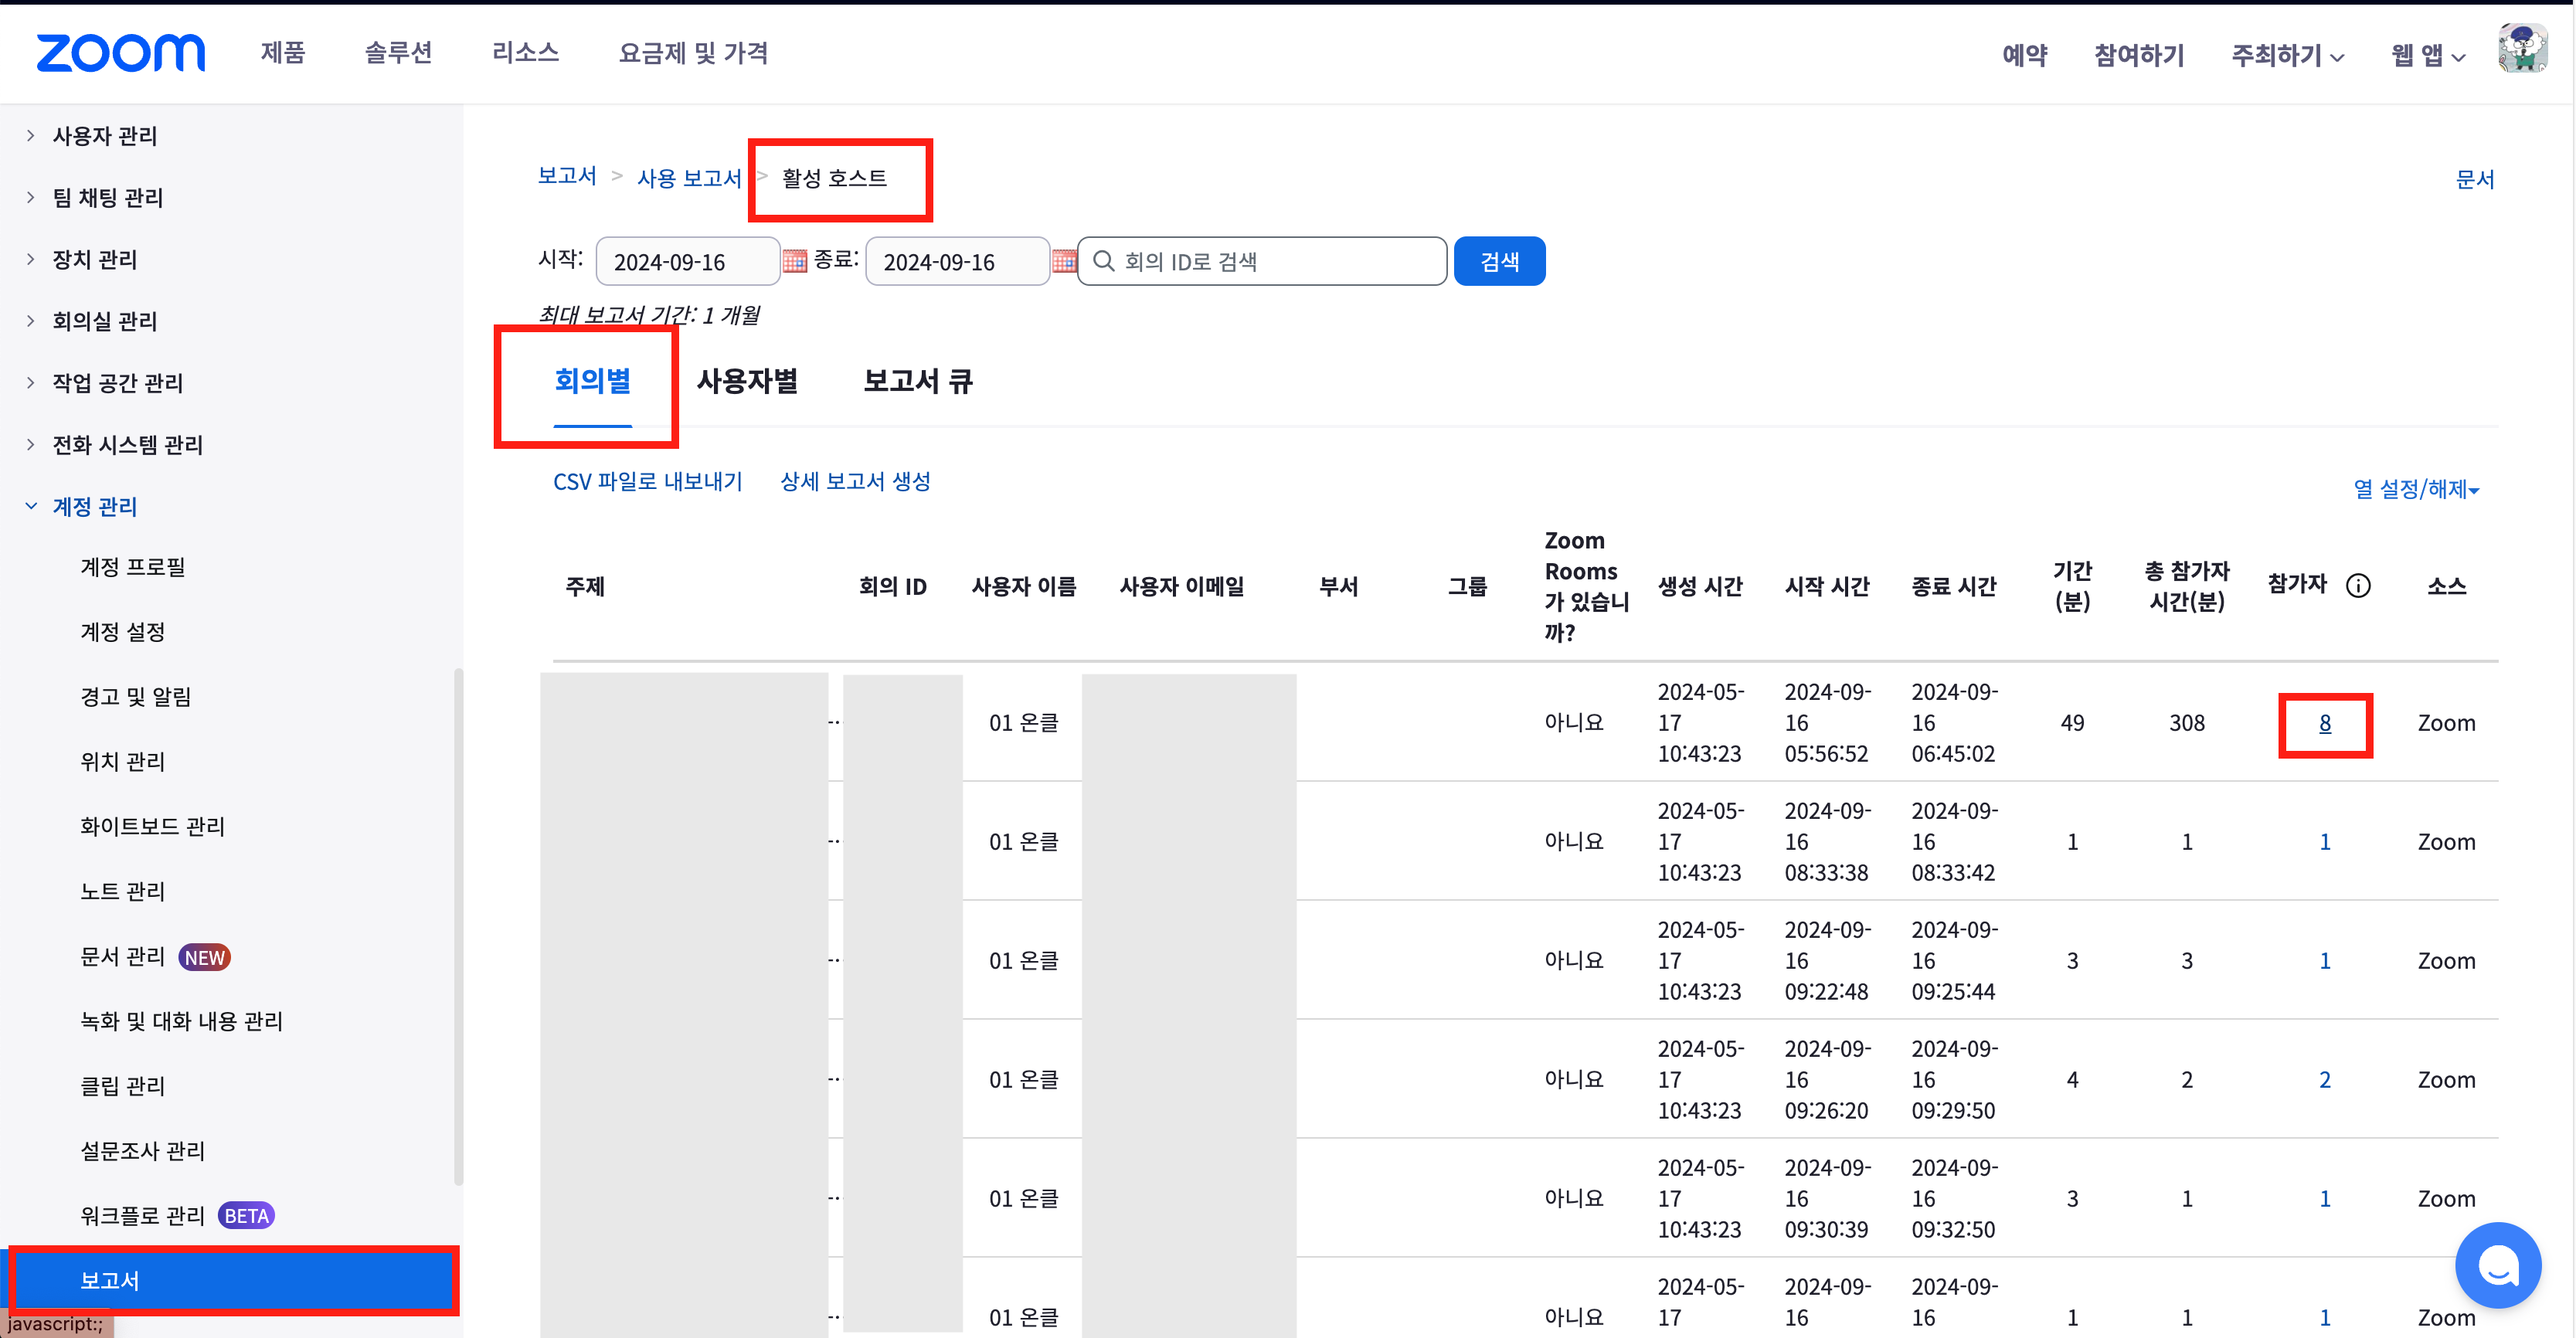Open participant count 8 link

[2324, 723]
